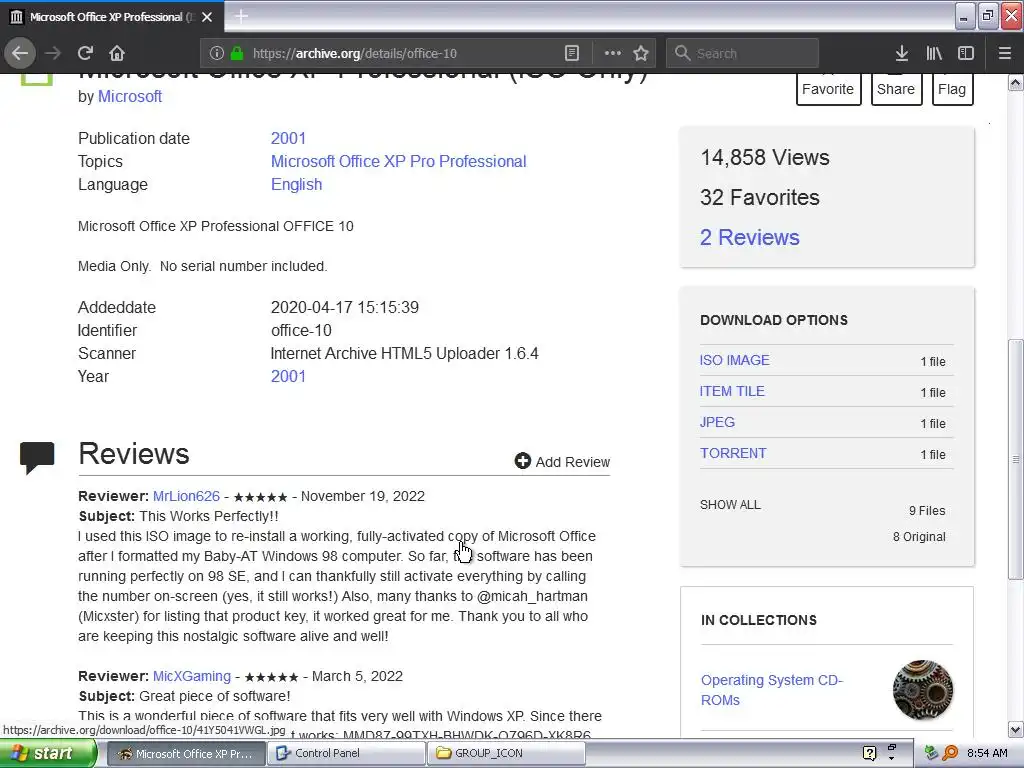
Task: Open Microsoft Office XP Pro Professional topic
Action: [x=398, y=161]
